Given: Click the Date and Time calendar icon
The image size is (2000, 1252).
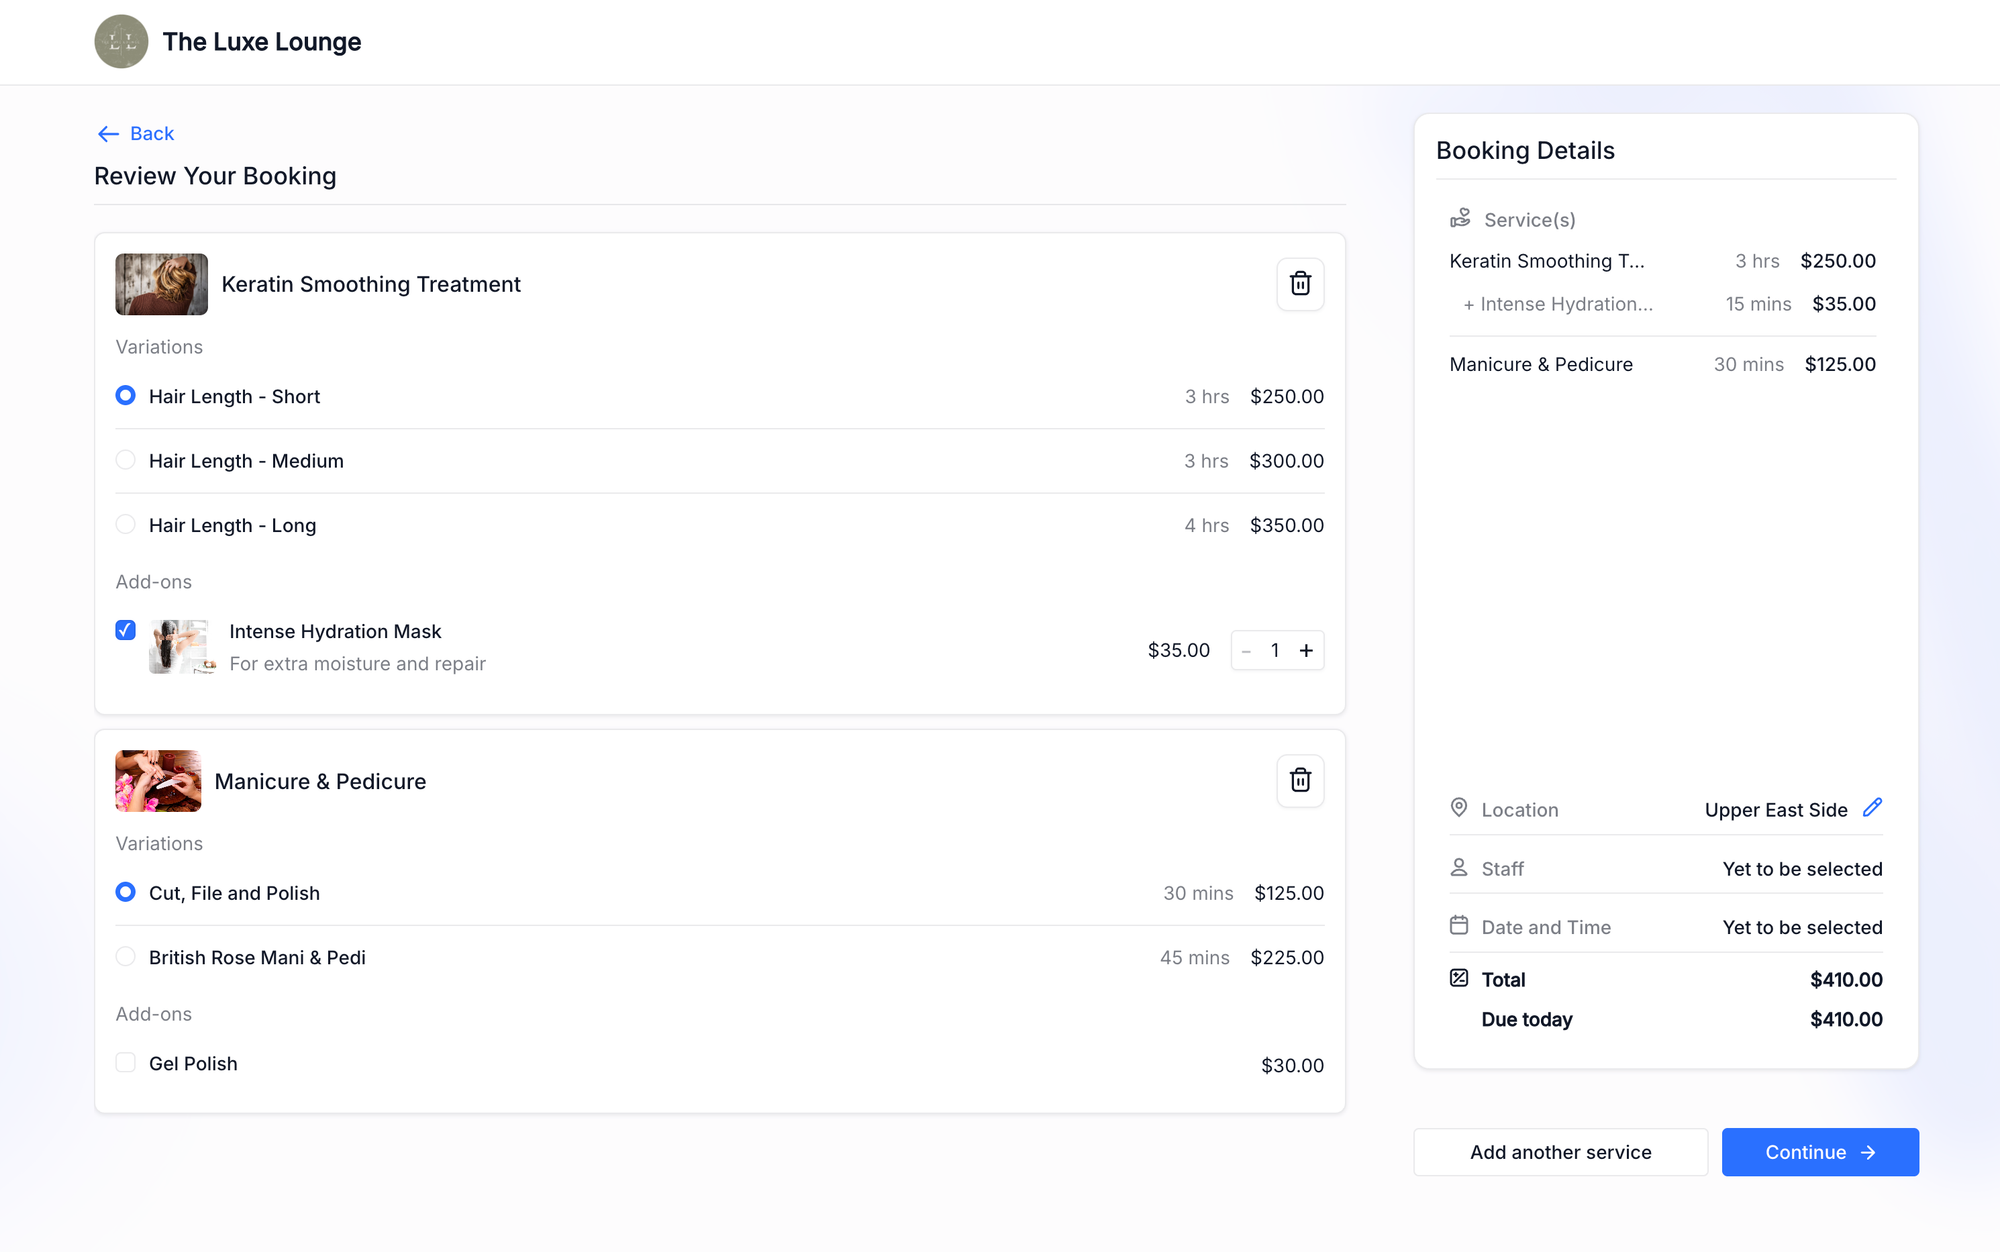Looking at the screenshot, I should pyautogui.click(x=1459, y=926).
